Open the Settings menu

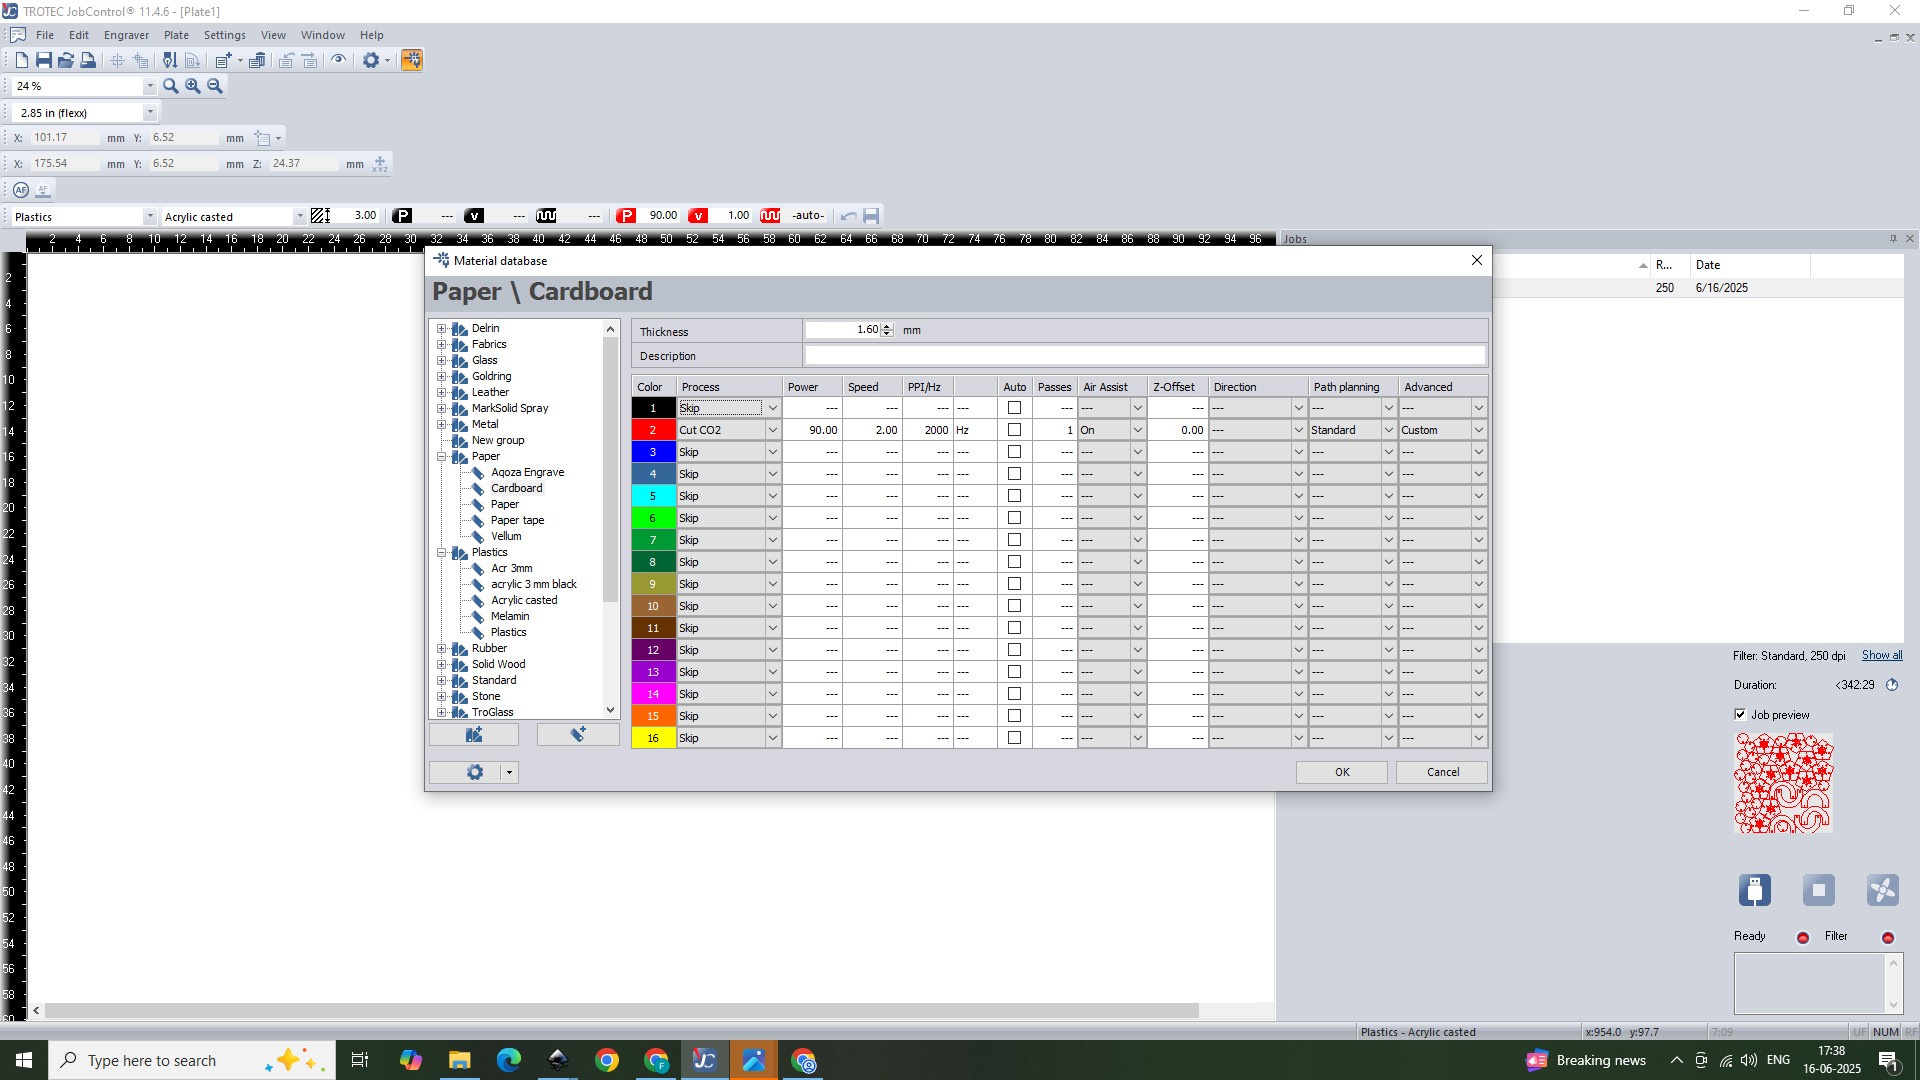tap(225, 35)
